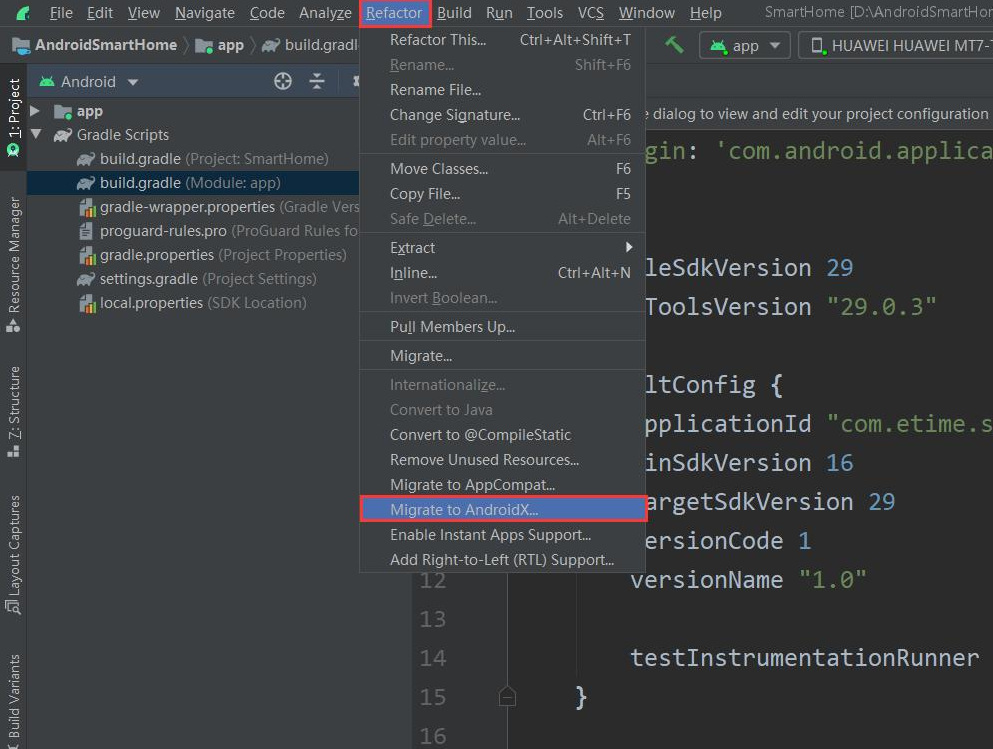Open the Edit menu
The image size is (993, 749).
[x=99, y=13]
